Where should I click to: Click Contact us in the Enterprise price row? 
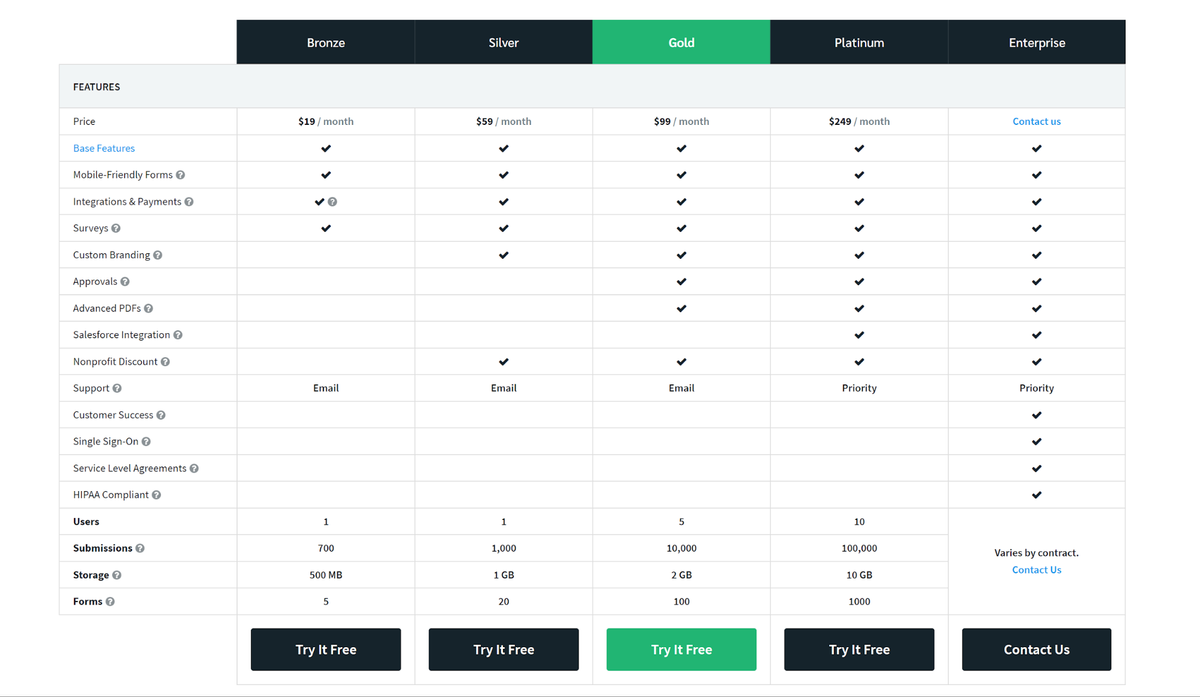point(1036,120)
